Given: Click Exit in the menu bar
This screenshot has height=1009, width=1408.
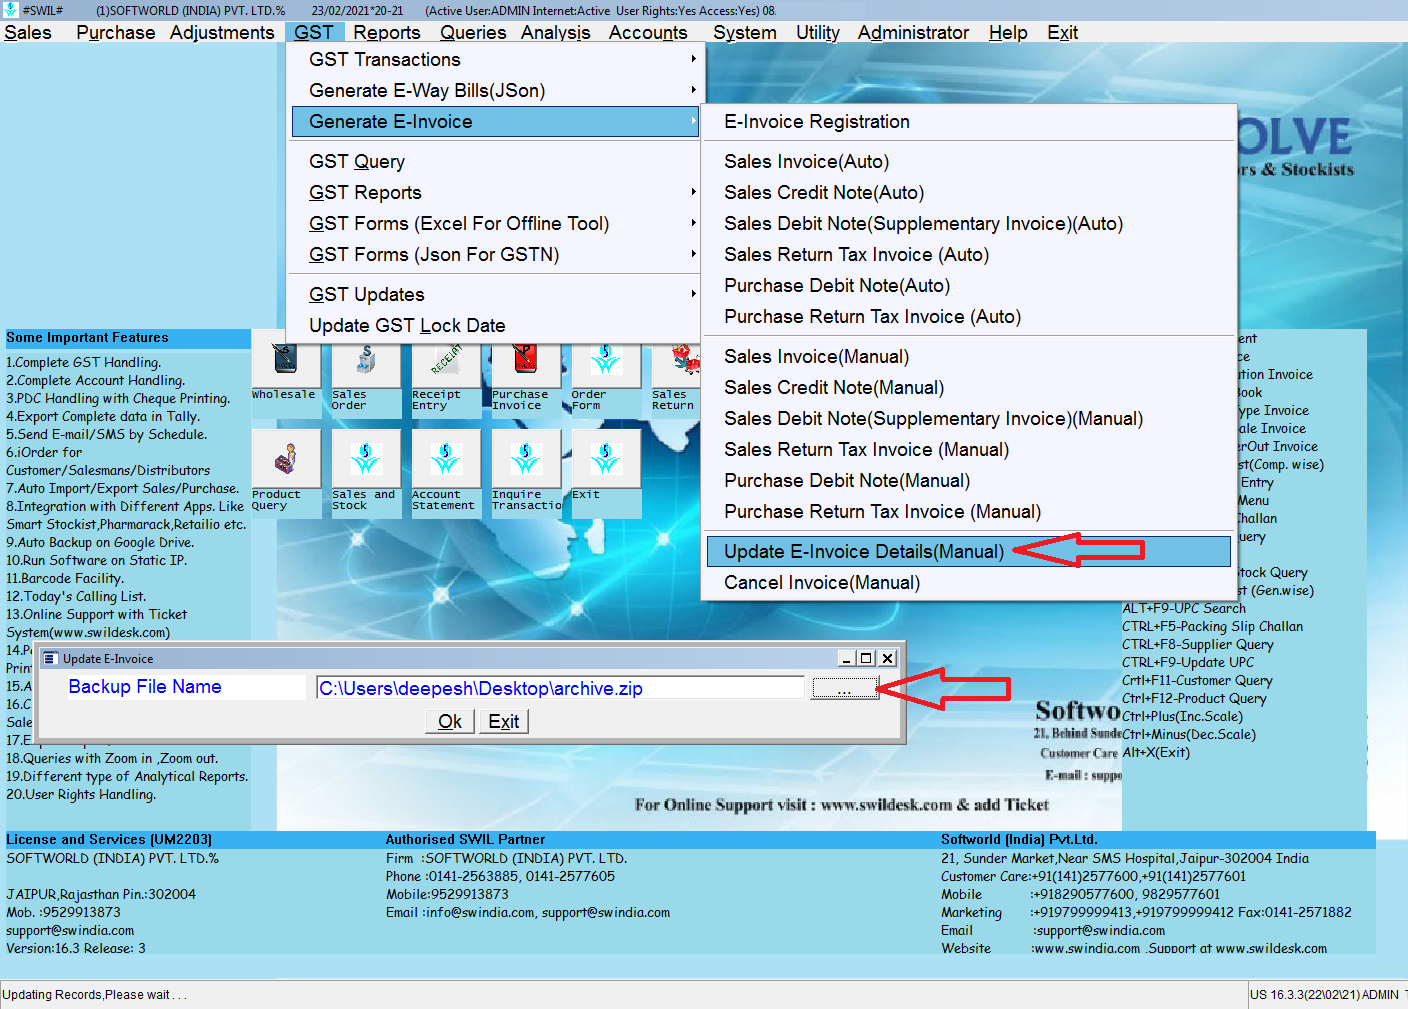Looking at the screenshot, I should point(1062,33).
